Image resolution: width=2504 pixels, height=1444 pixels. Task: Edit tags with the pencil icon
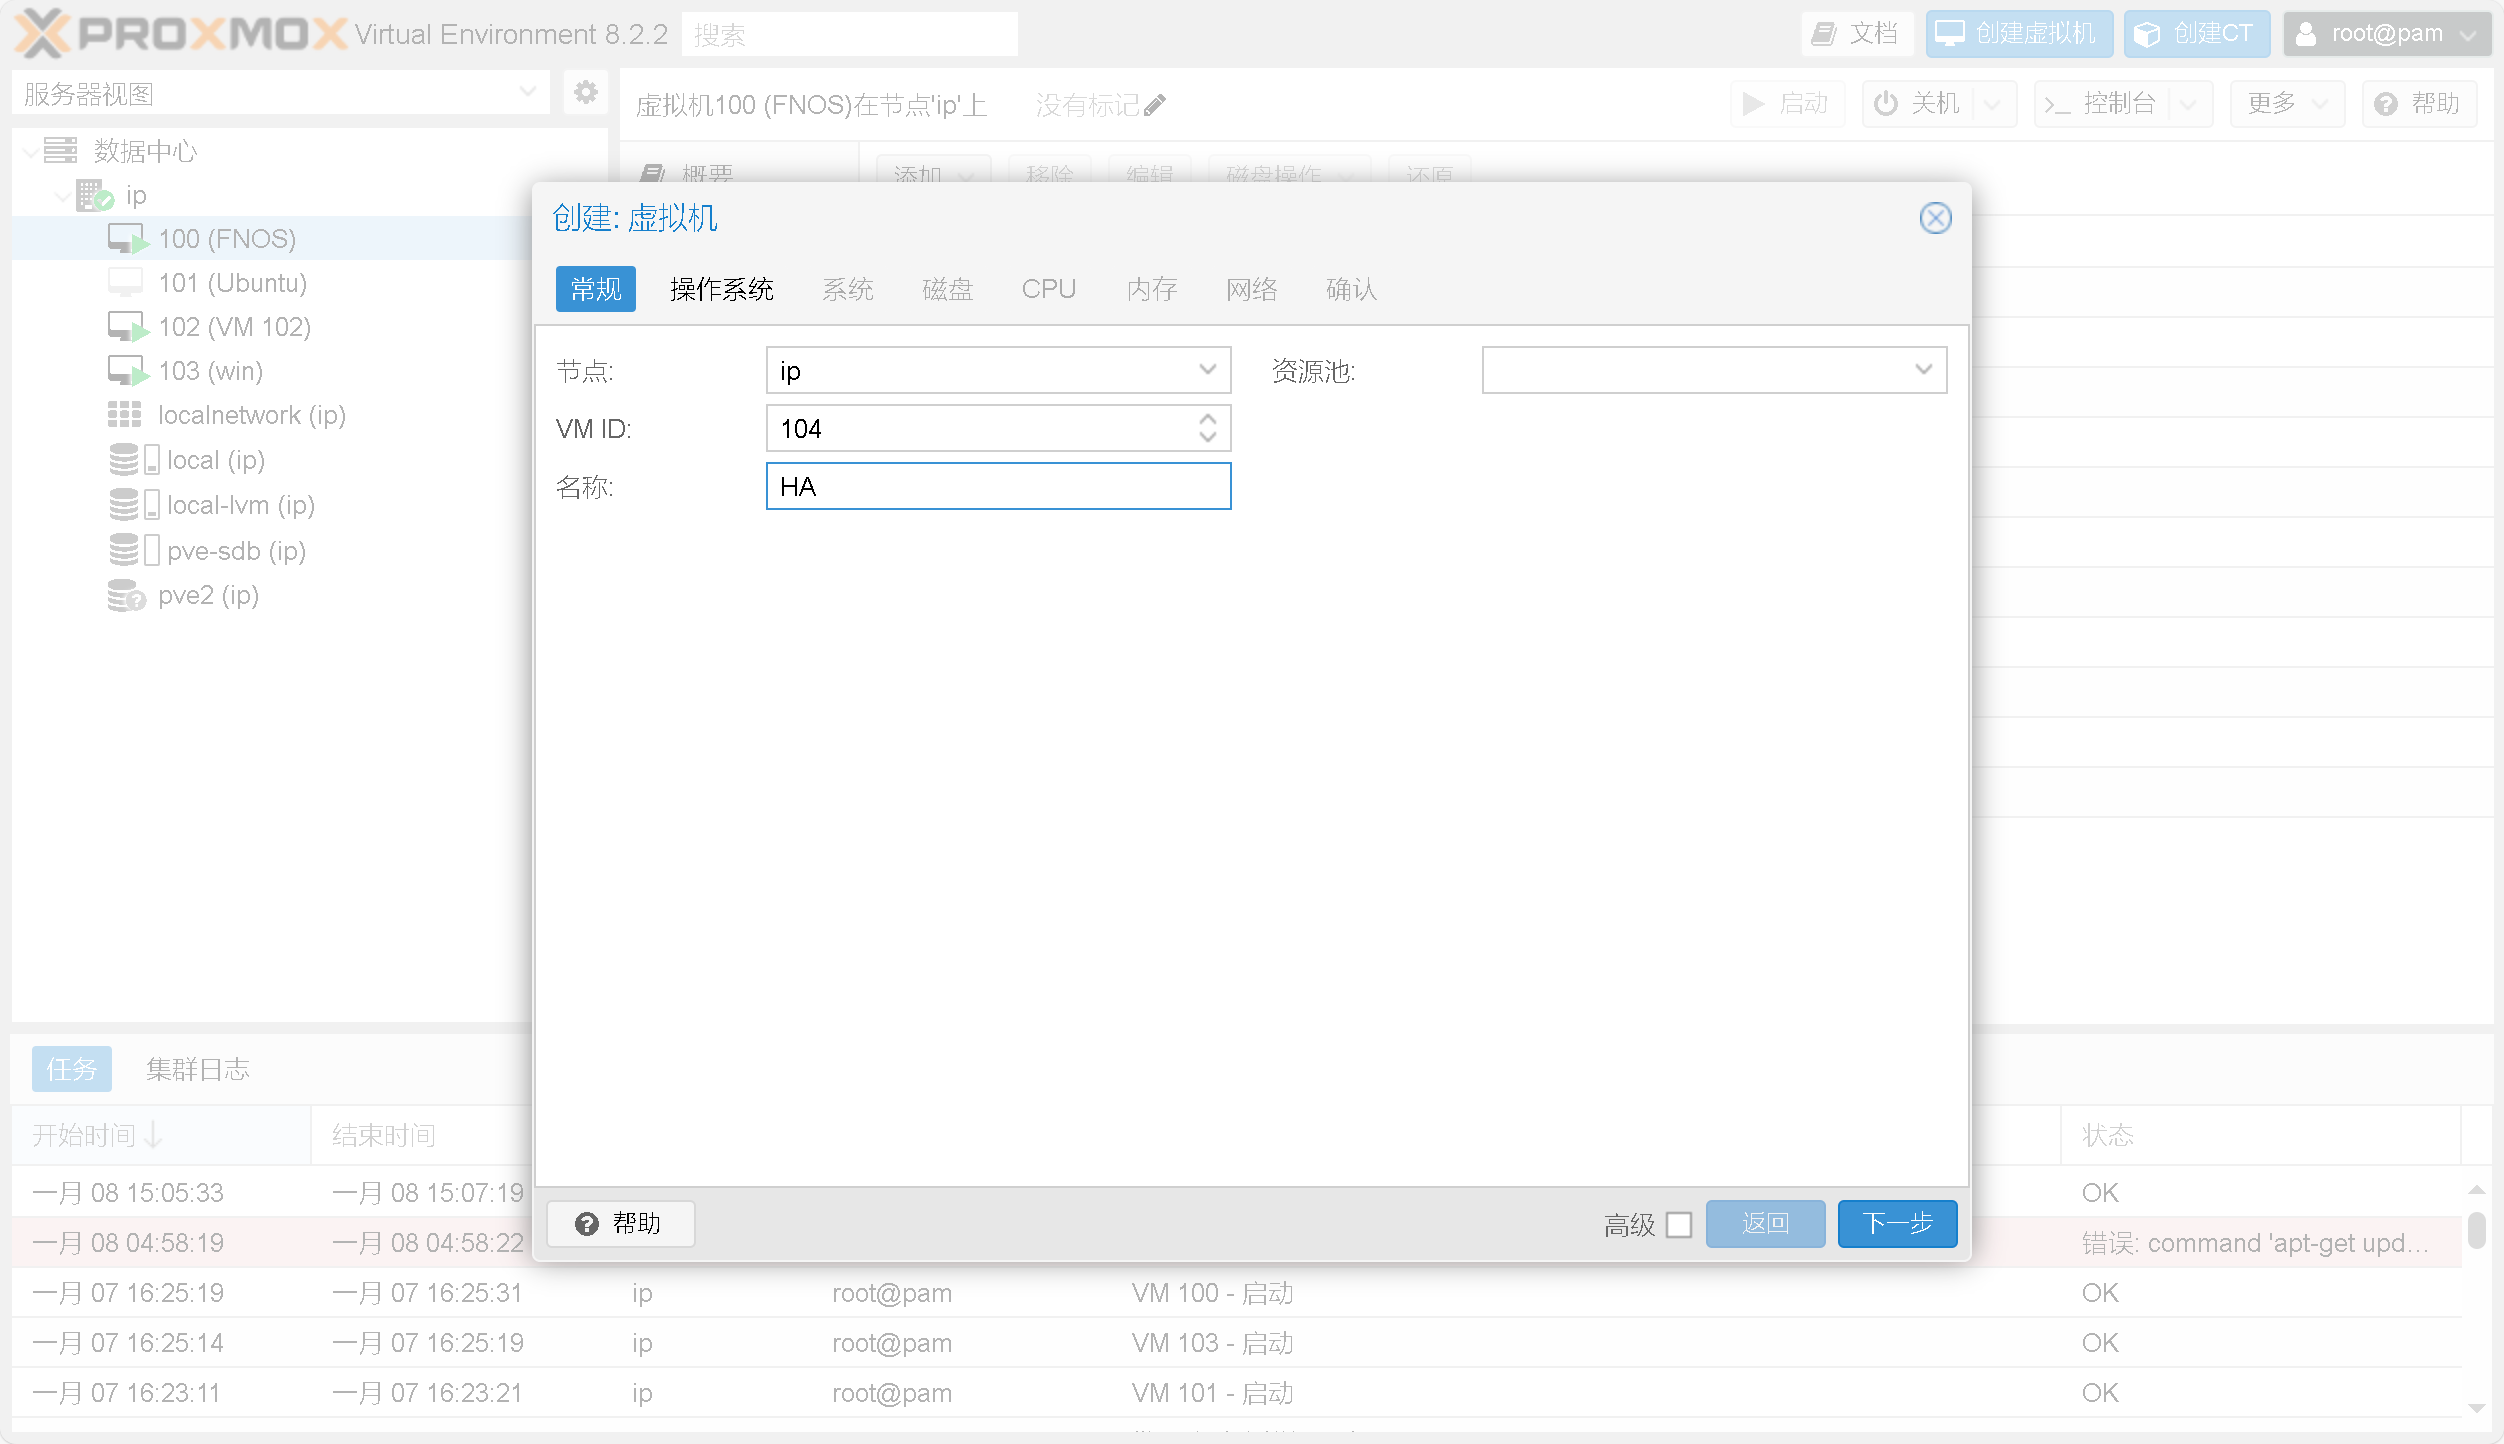[1155, 105]
